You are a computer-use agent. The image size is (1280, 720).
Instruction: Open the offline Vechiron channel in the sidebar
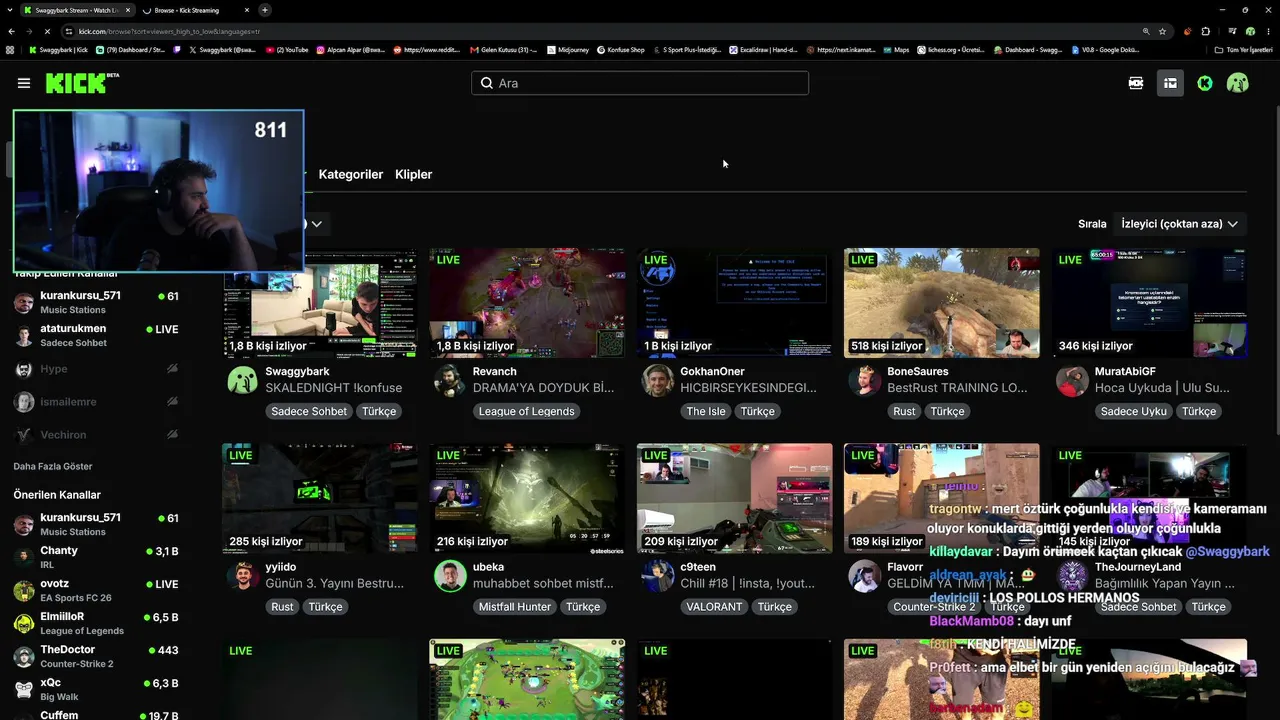click(96, 435)
